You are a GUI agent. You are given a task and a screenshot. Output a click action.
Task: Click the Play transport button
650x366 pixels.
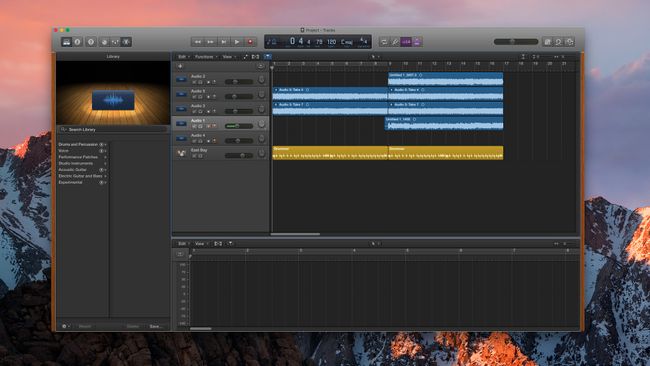tap(237, 42)
